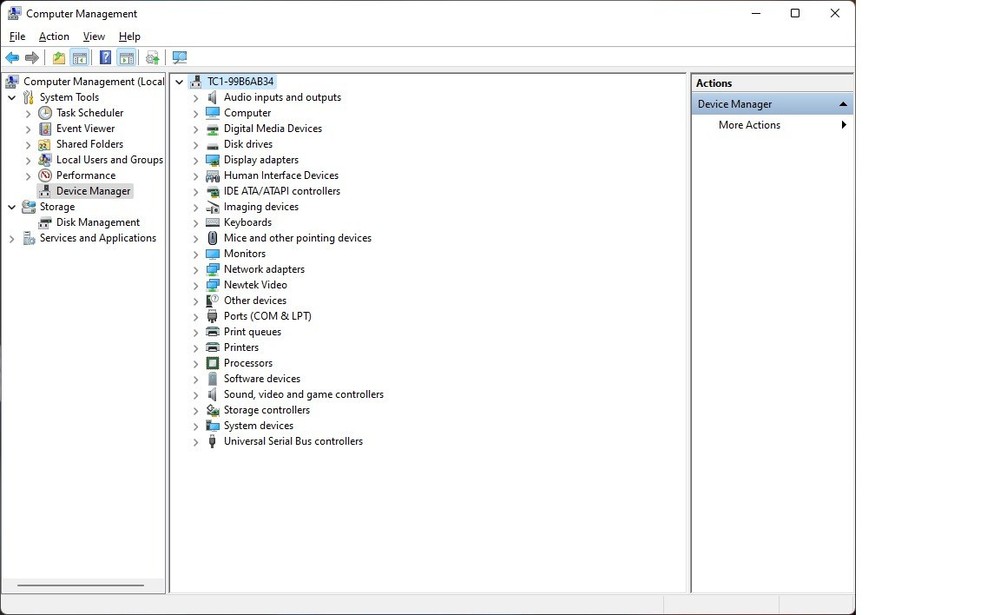1000x615 pixels.
Task: Open the Action menu
Action: 54,36
